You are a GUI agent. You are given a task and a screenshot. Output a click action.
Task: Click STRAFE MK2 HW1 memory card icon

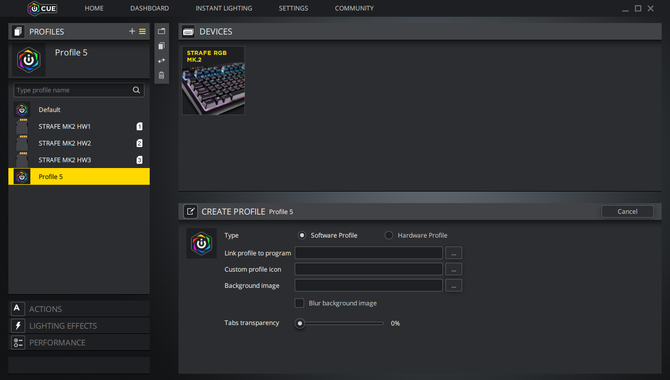[x=22, y=127]
